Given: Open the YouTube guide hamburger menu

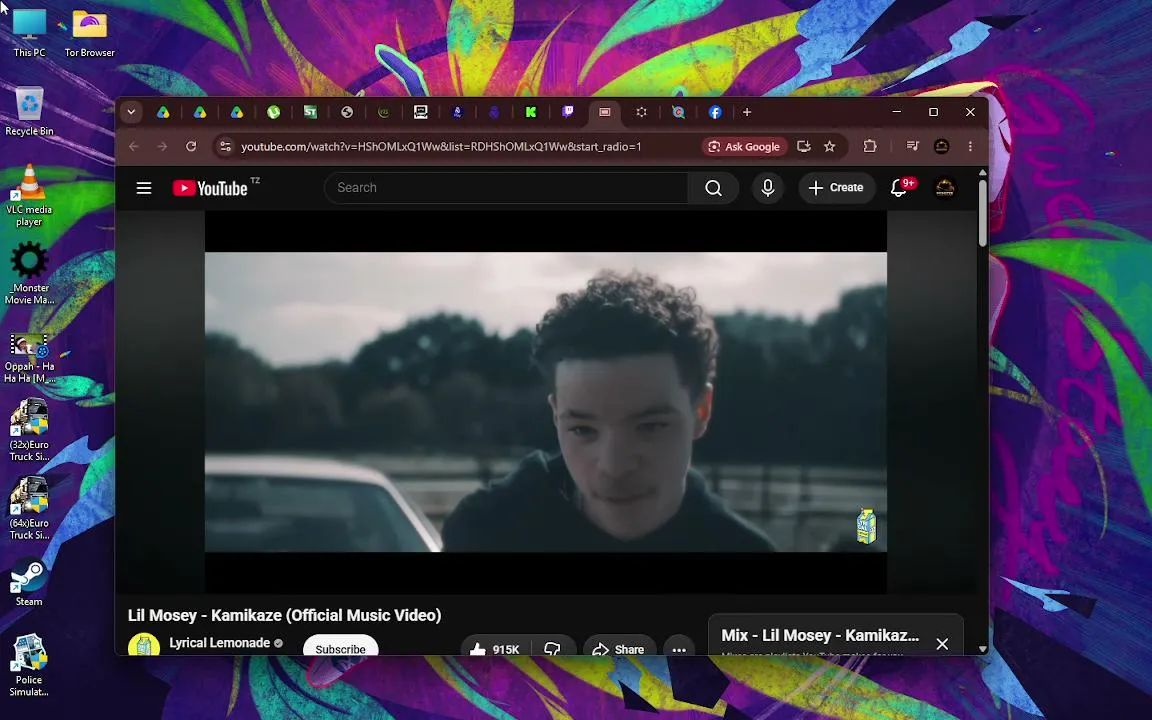Looking at the screenshot, I should click(x=144, y=188).
